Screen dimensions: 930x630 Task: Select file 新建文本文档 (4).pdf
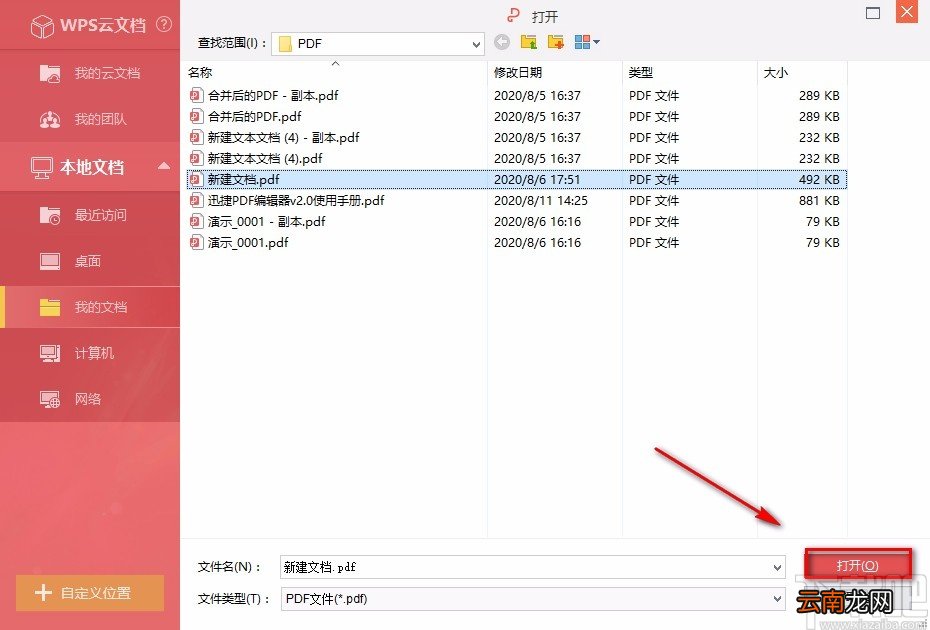[x=265, y=158]
